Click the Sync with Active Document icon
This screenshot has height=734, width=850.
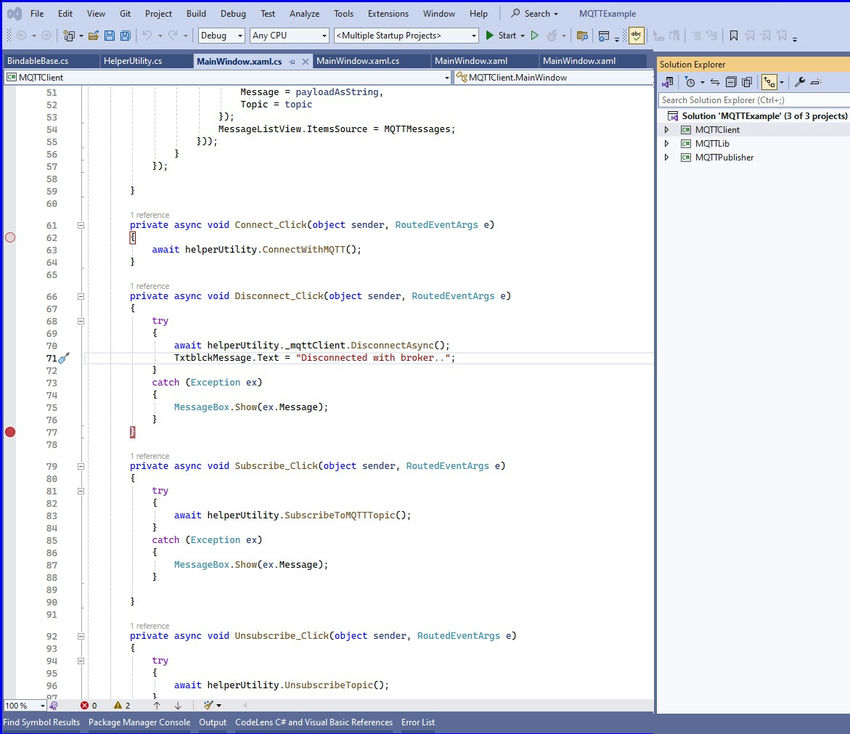715,82
